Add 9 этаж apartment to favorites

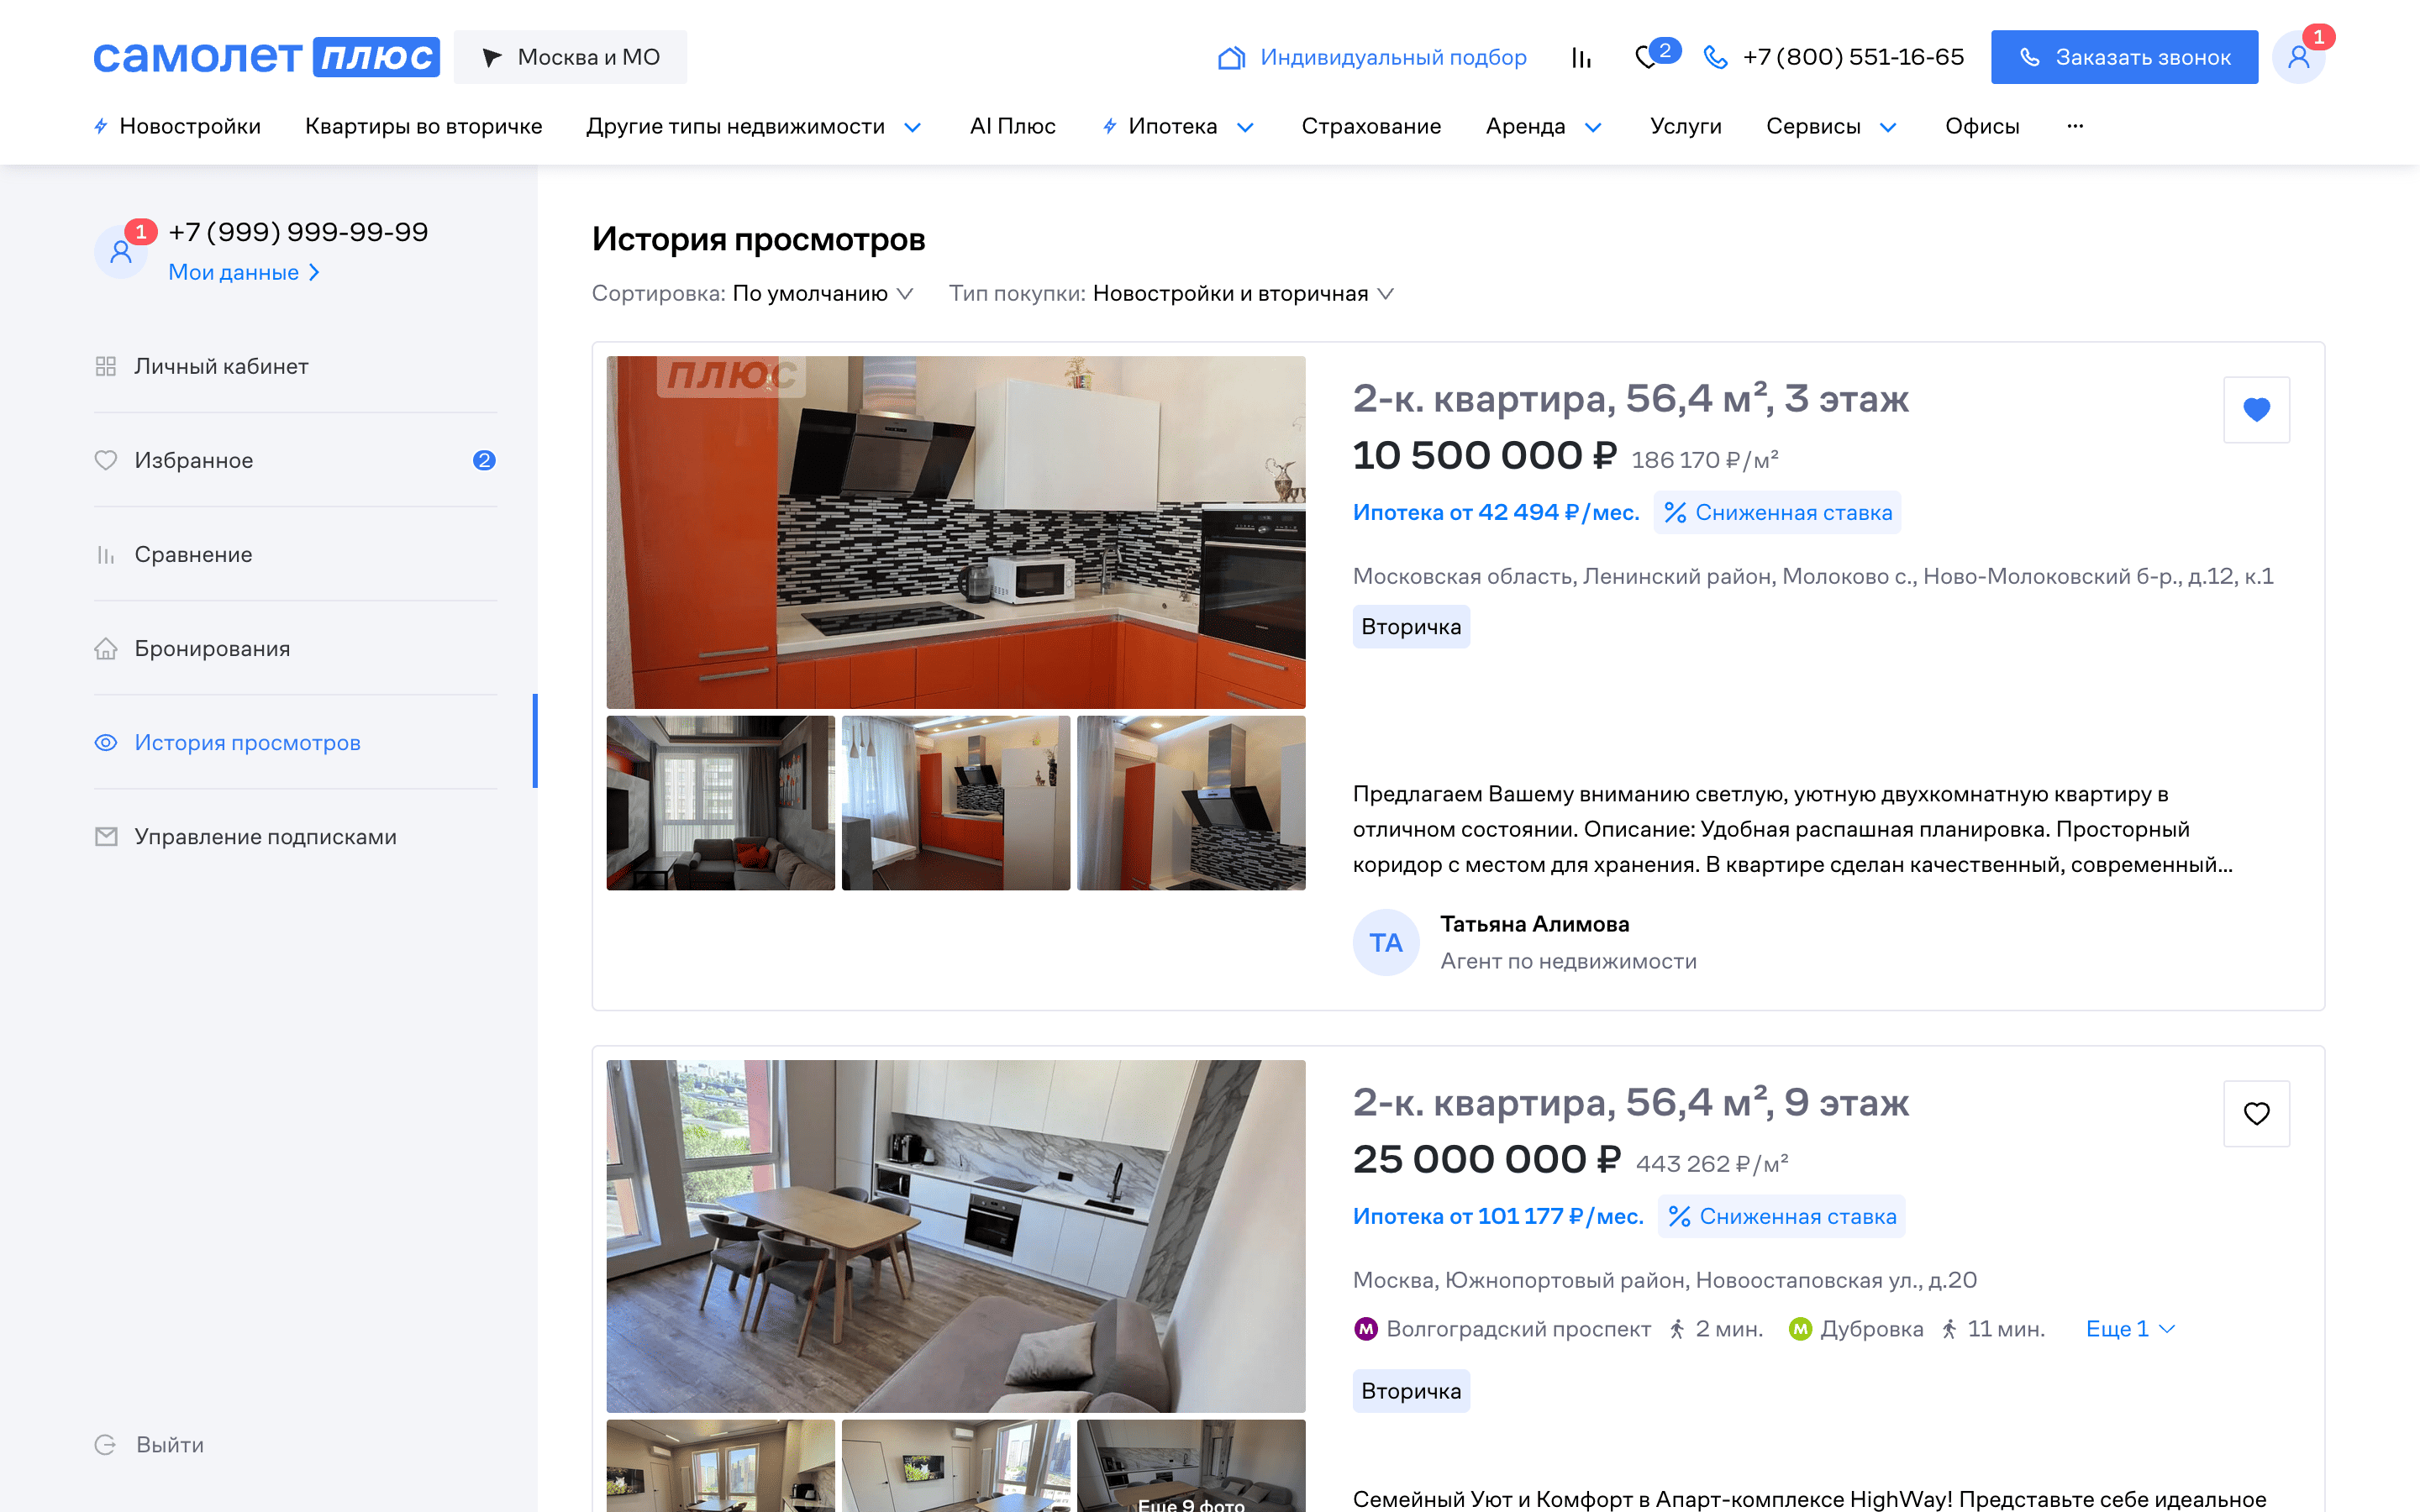(2256, 1113)
